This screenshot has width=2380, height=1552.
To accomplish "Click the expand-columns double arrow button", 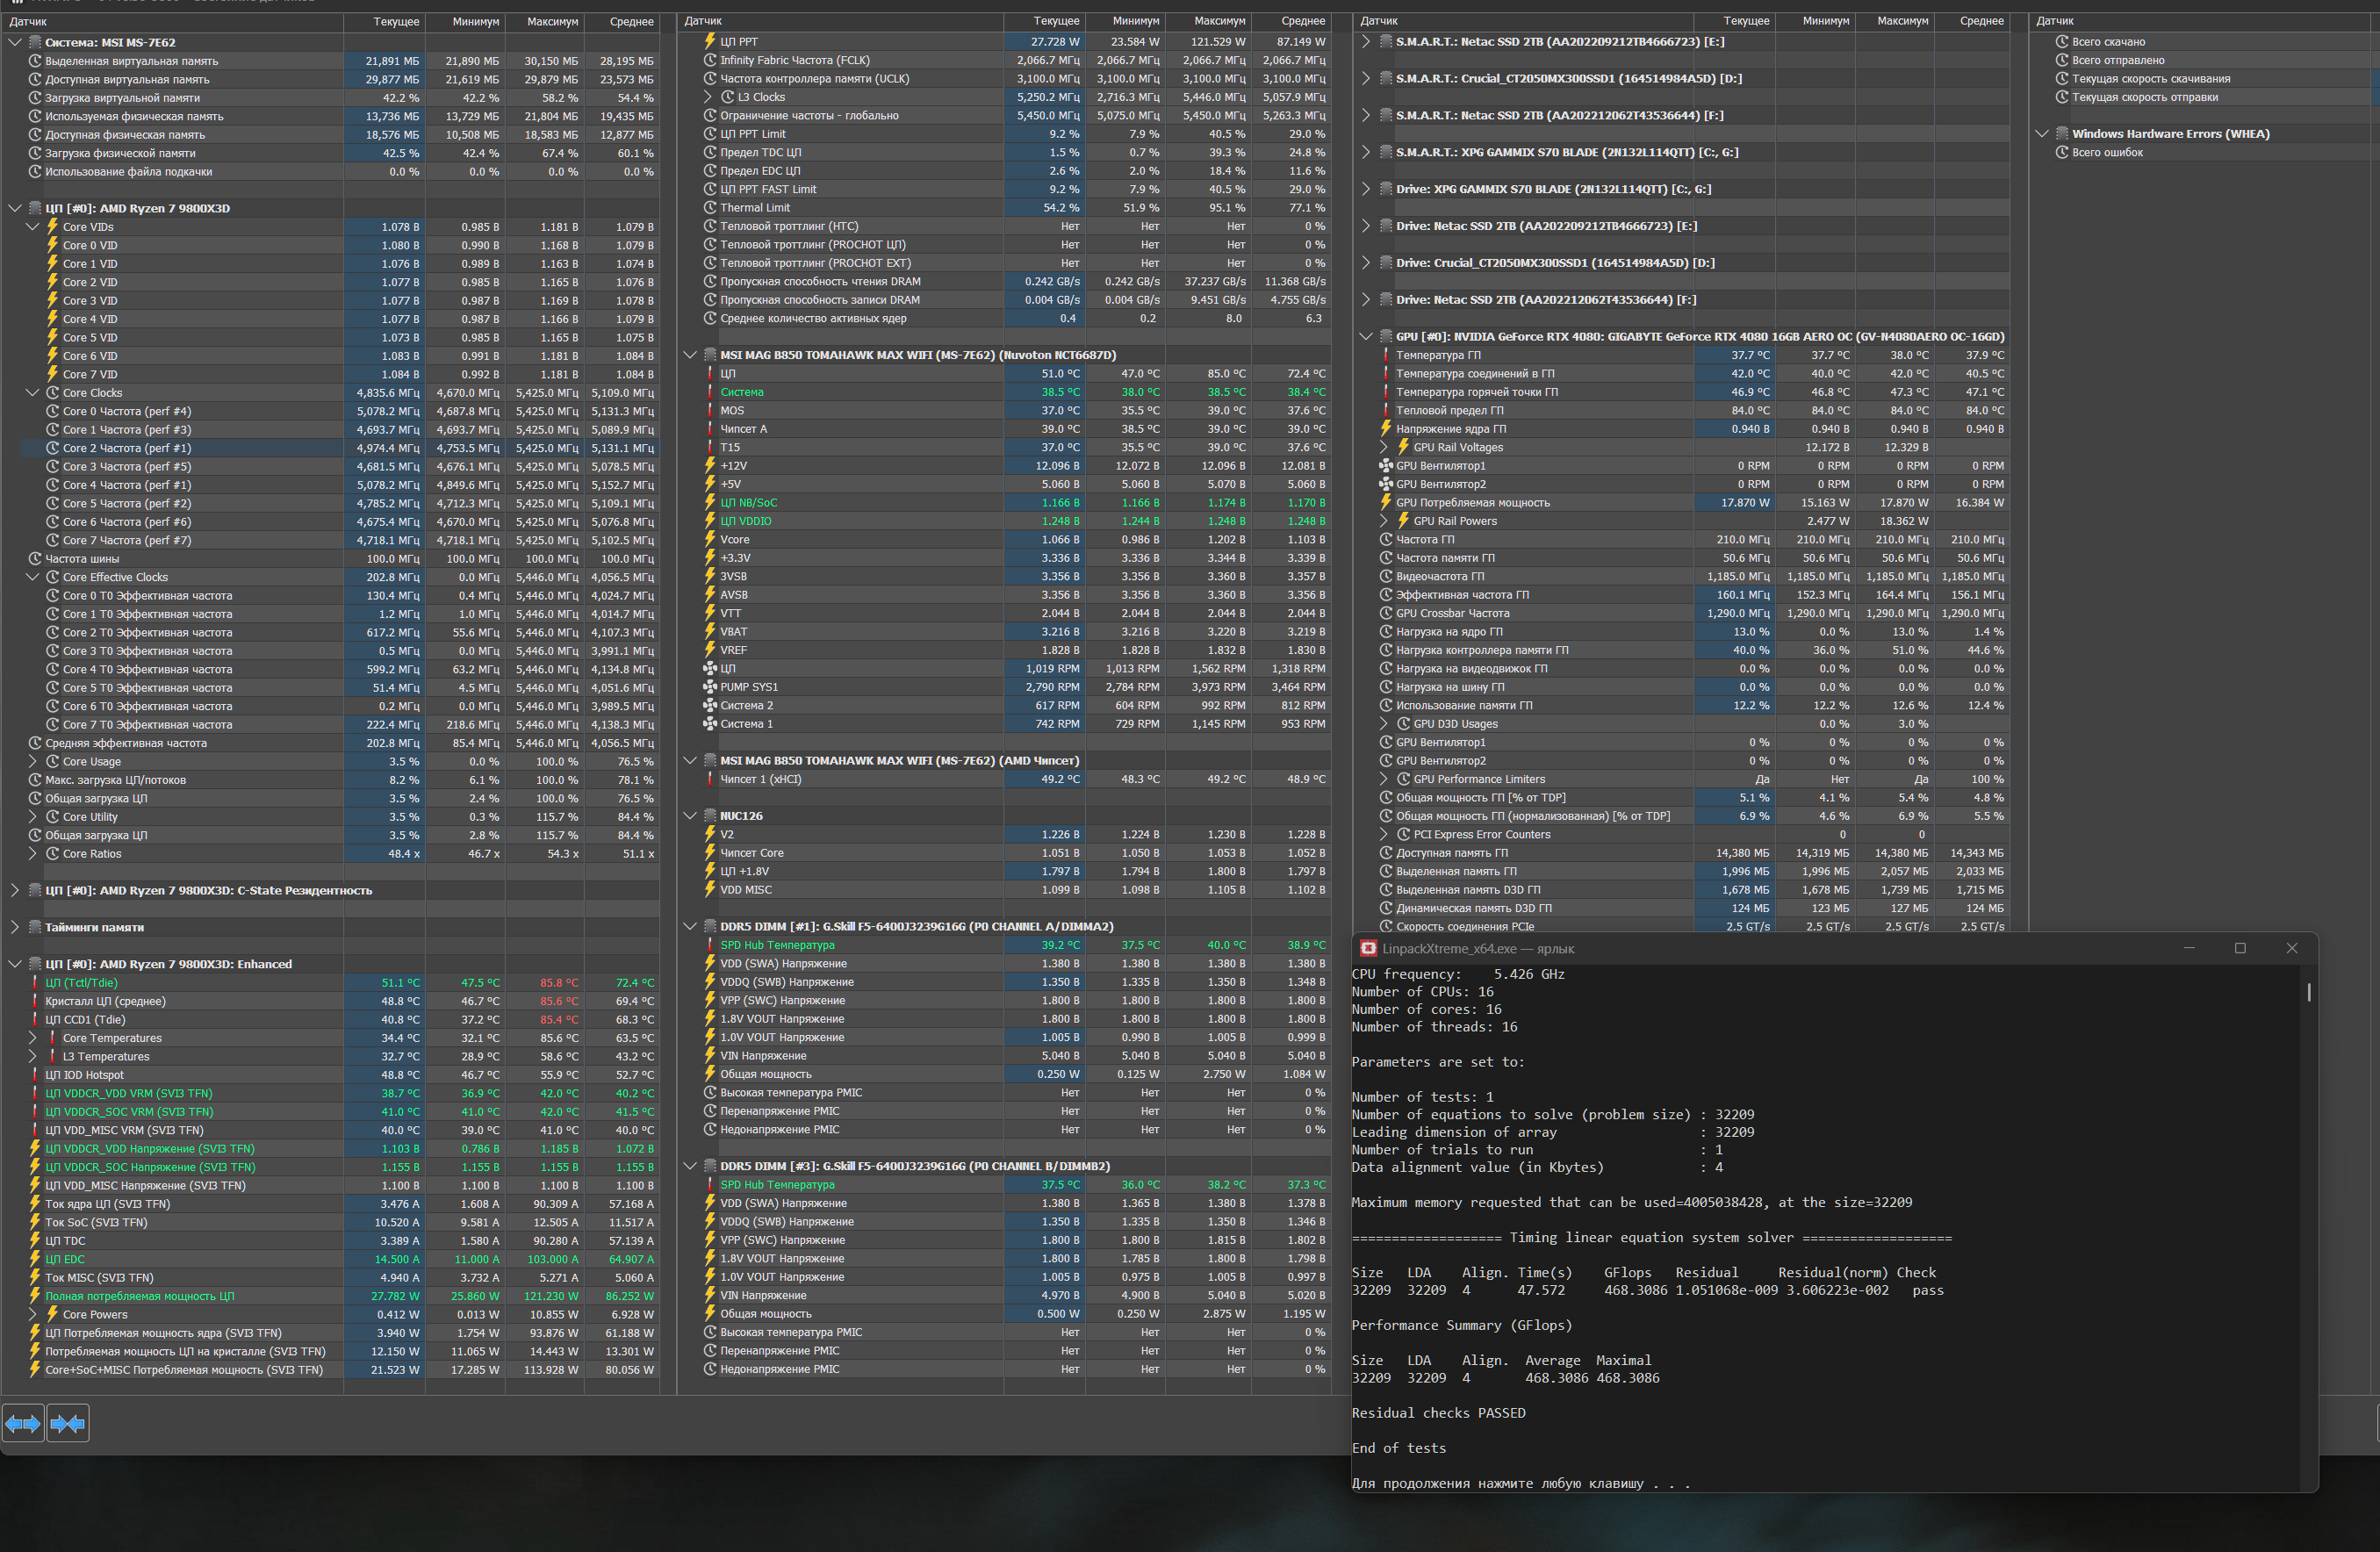I will coord(23,1423).
